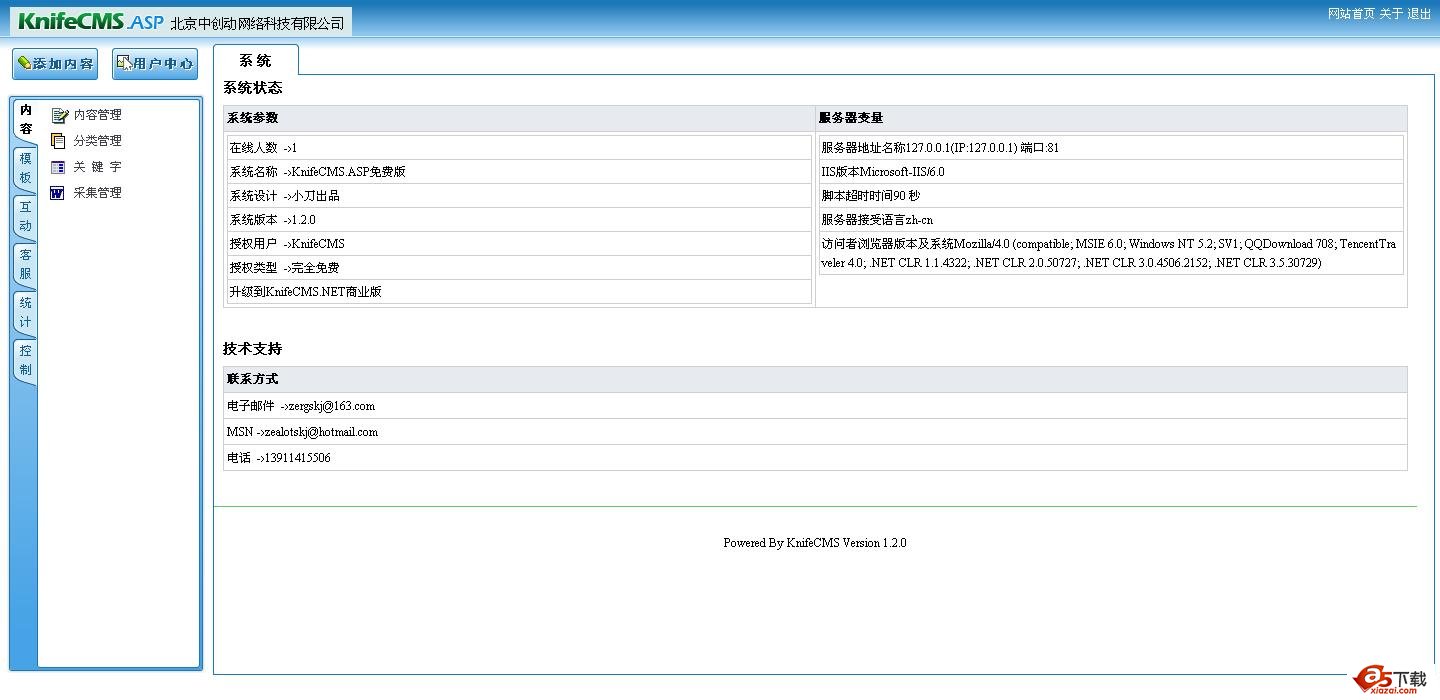Select the 系统 tab
The height and width of the screenshot is (700, 1440).
click(x=256, y=60)
